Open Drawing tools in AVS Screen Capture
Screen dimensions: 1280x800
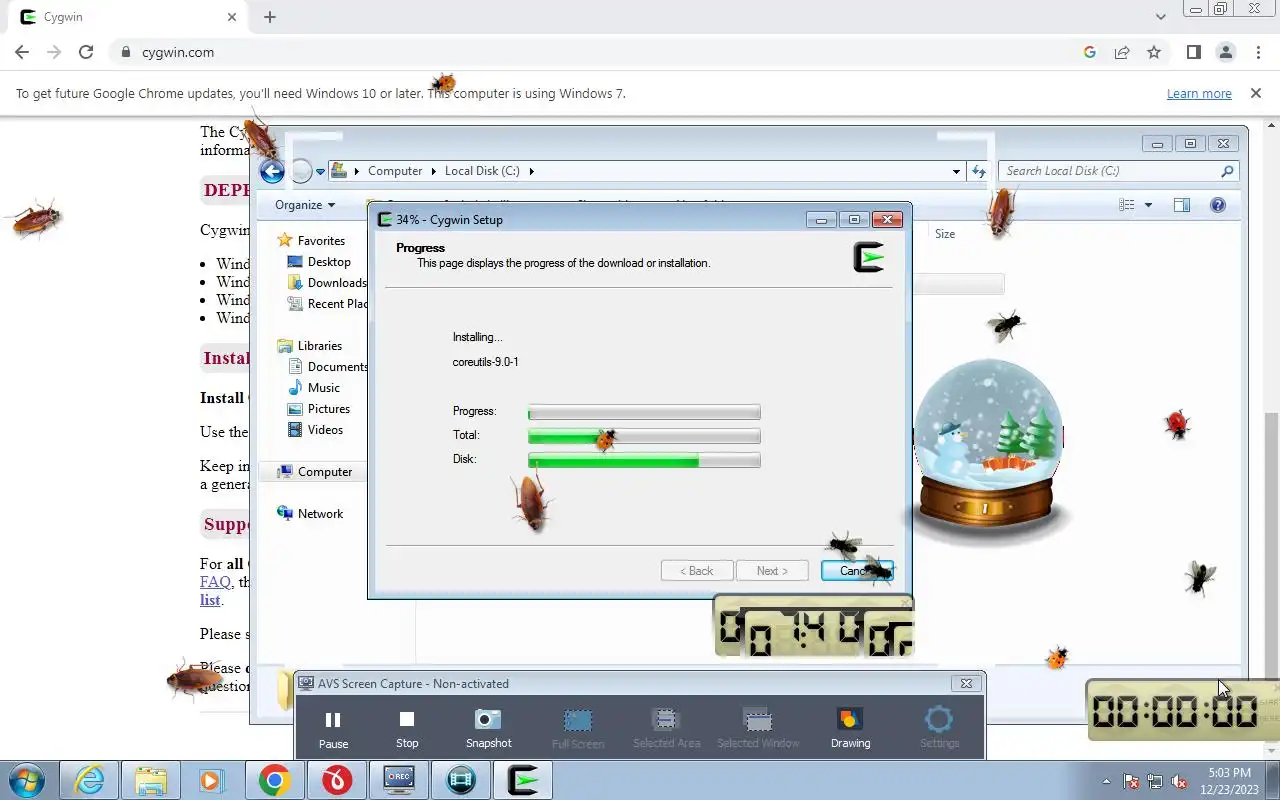850,729
